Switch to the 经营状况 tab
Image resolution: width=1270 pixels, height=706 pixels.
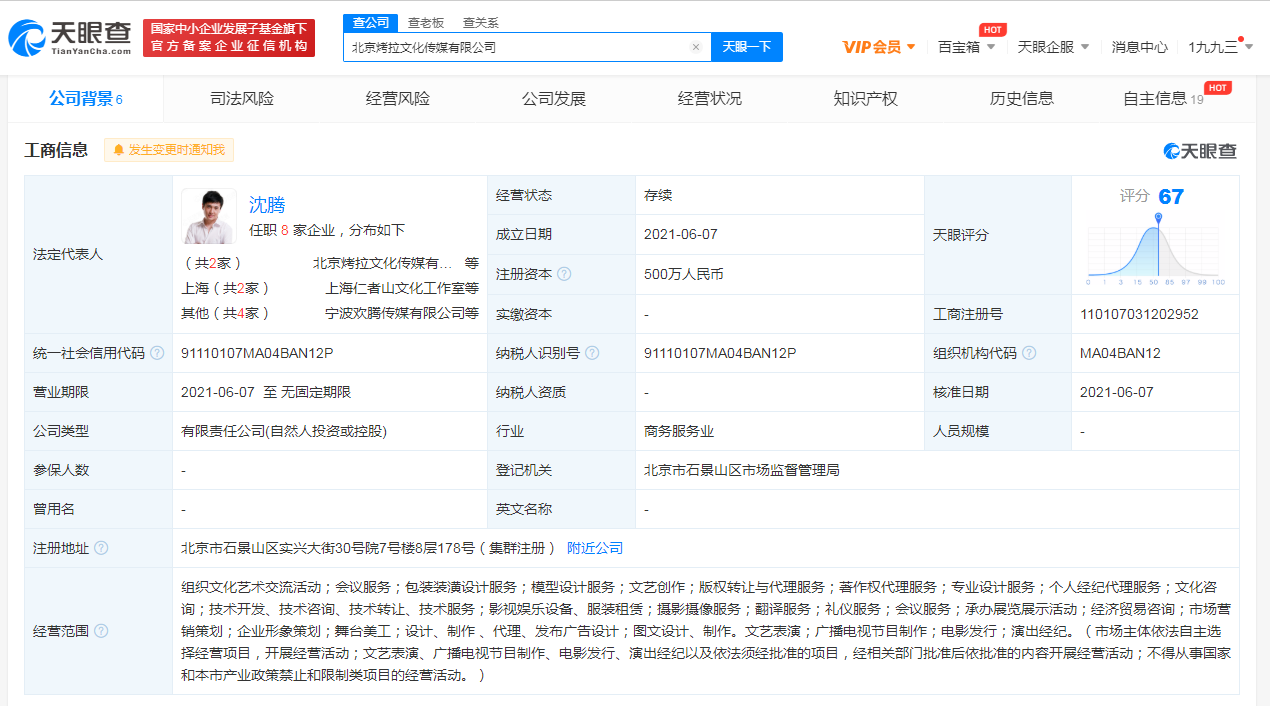710,99
